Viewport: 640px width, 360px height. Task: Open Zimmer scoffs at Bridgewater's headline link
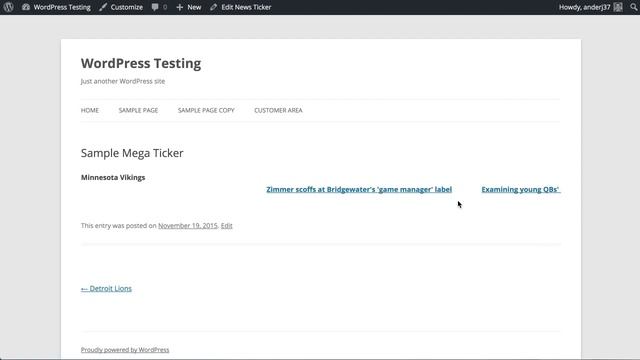[x=359, y=189]
